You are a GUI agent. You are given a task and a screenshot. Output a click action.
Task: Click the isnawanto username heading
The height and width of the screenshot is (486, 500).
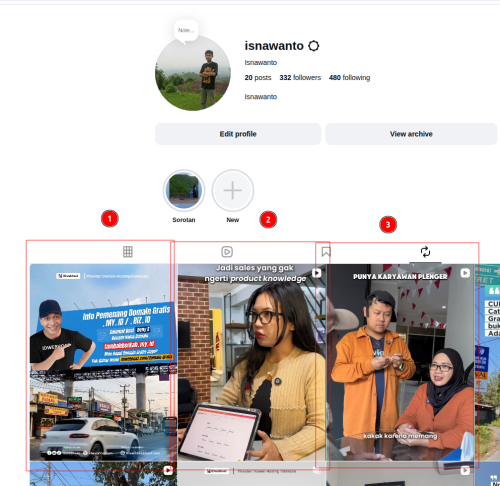pos(274,46)
